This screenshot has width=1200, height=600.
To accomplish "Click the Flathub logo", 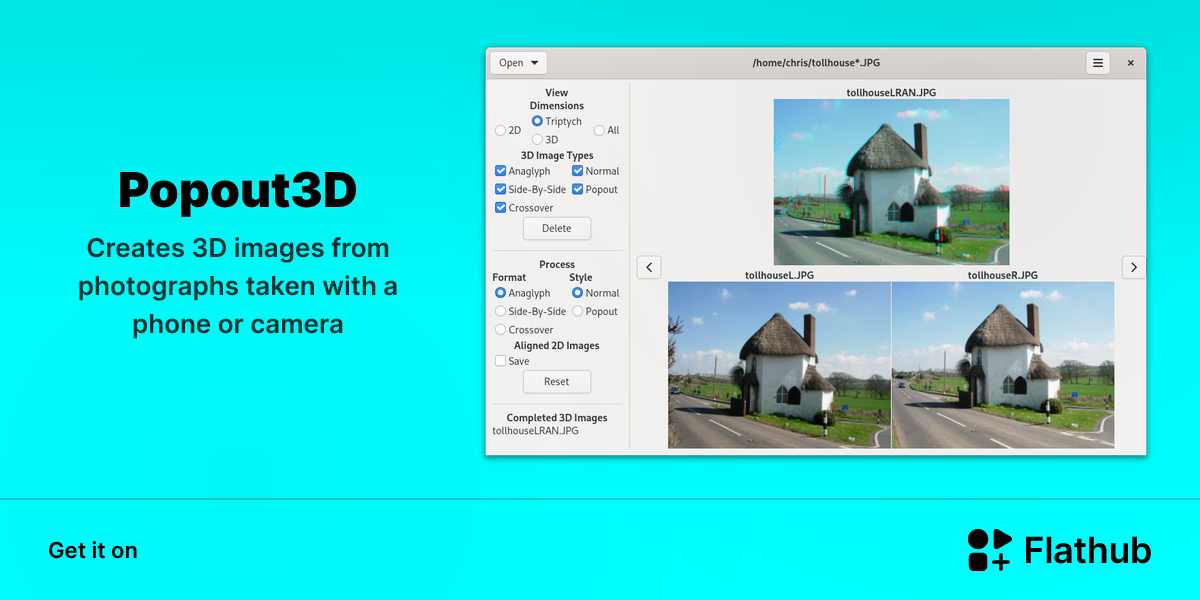I will [1059, 550].
